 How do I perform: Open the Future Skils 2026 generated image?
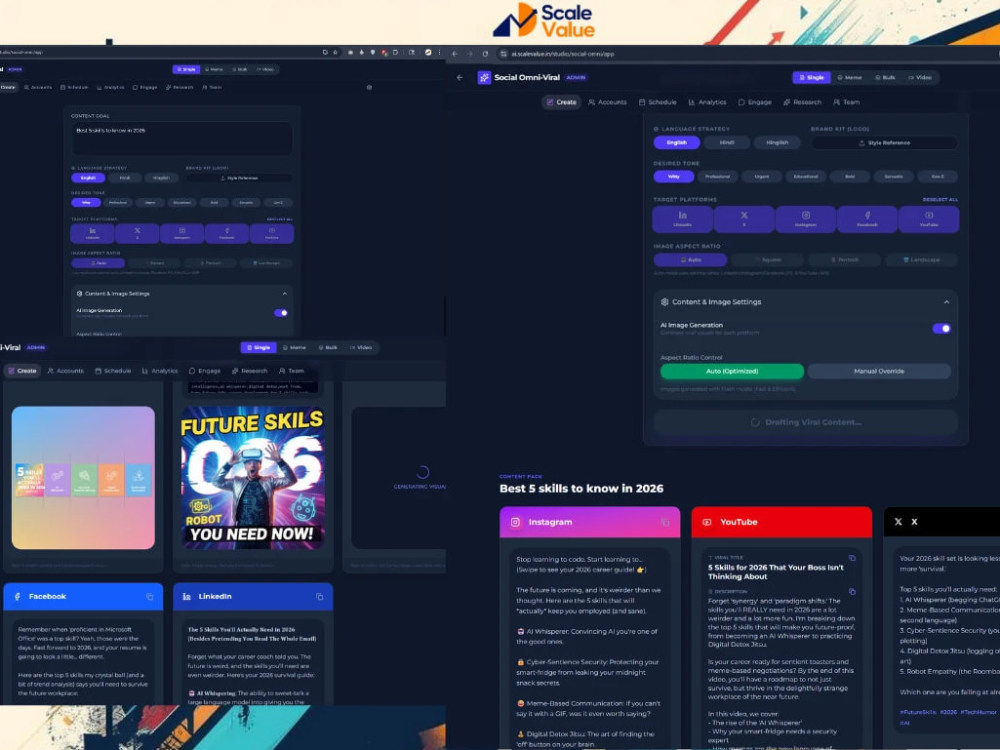tap(253, 478)
